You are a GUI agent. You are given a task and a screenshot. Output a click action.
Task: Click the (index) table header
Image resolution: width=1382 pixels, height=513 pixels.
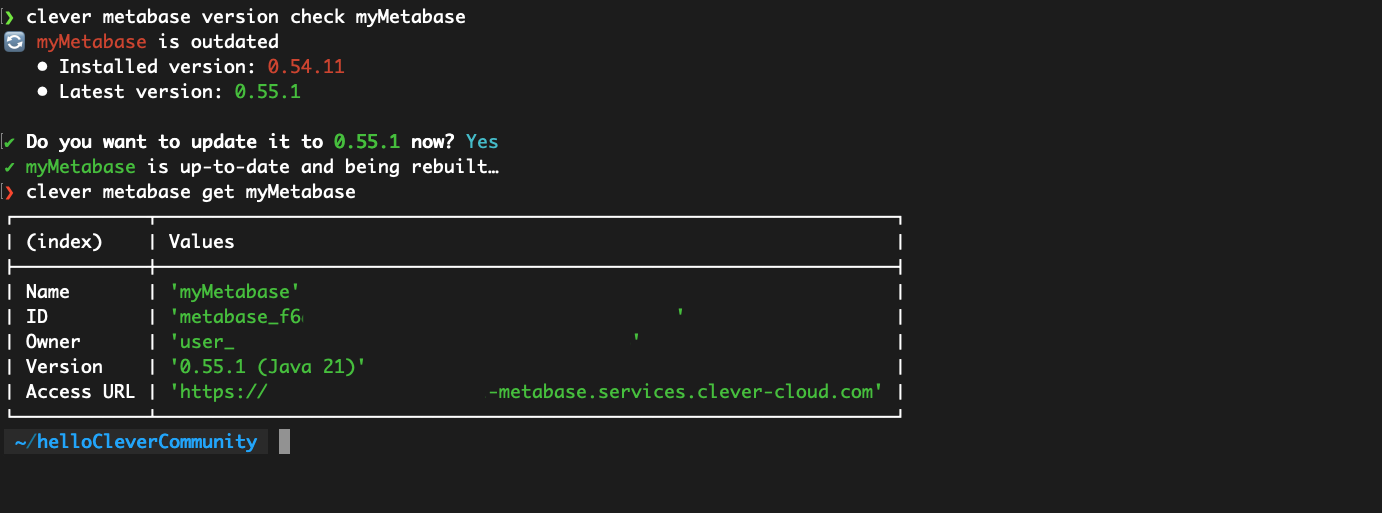point(64,241)
